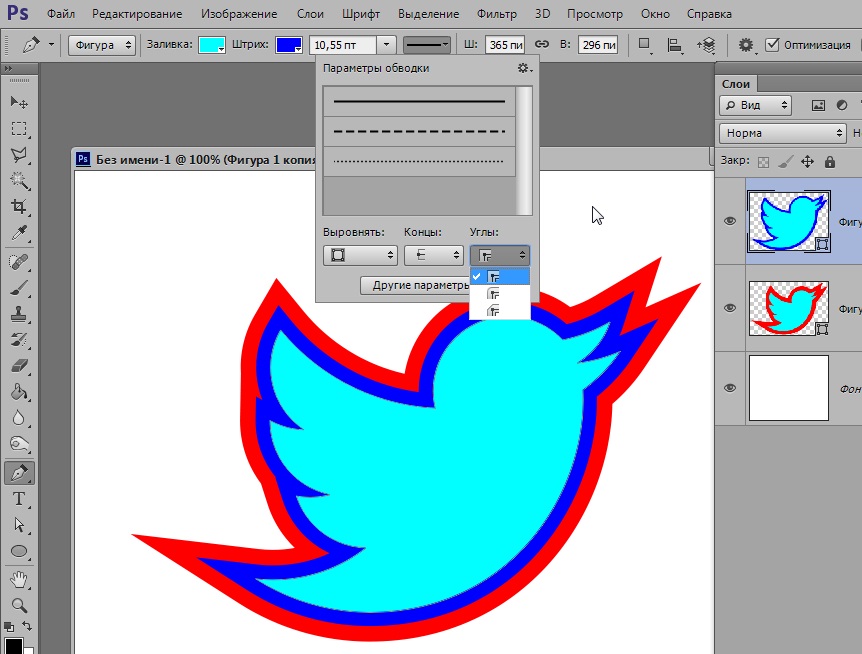Screen dimensions: 862x654
Task: Open the Норма blend mode dropdown
Action: click(782, 133)
